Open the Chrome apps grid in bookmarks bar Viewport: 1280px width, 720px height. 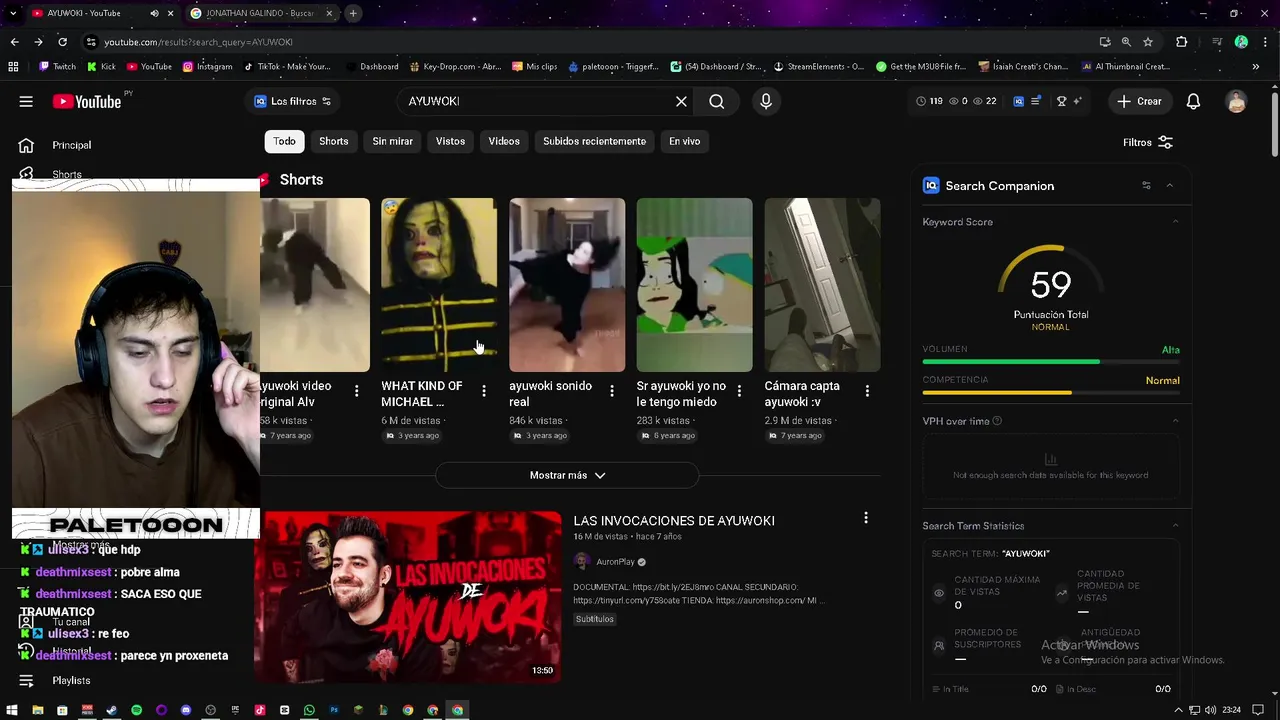[x=13, y=67]
